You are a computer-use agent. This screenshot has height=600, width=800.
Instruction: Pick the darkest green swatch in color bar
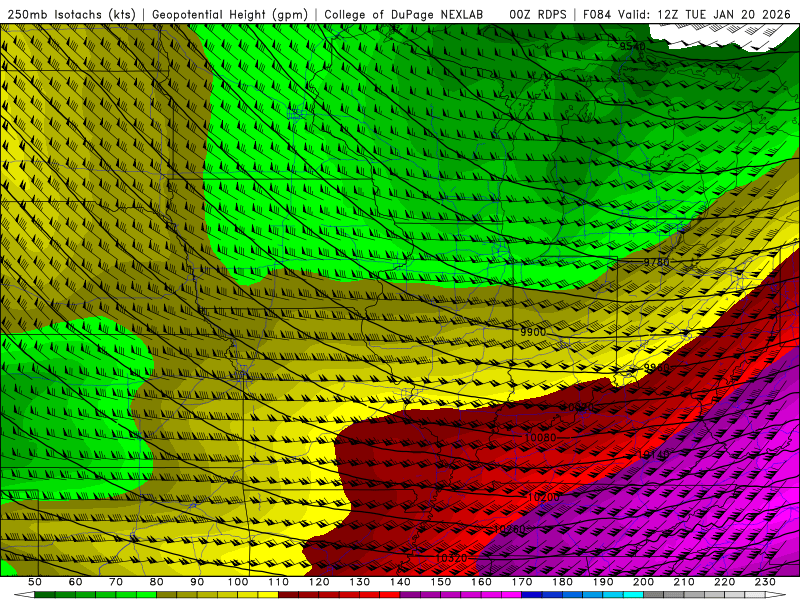45,595
